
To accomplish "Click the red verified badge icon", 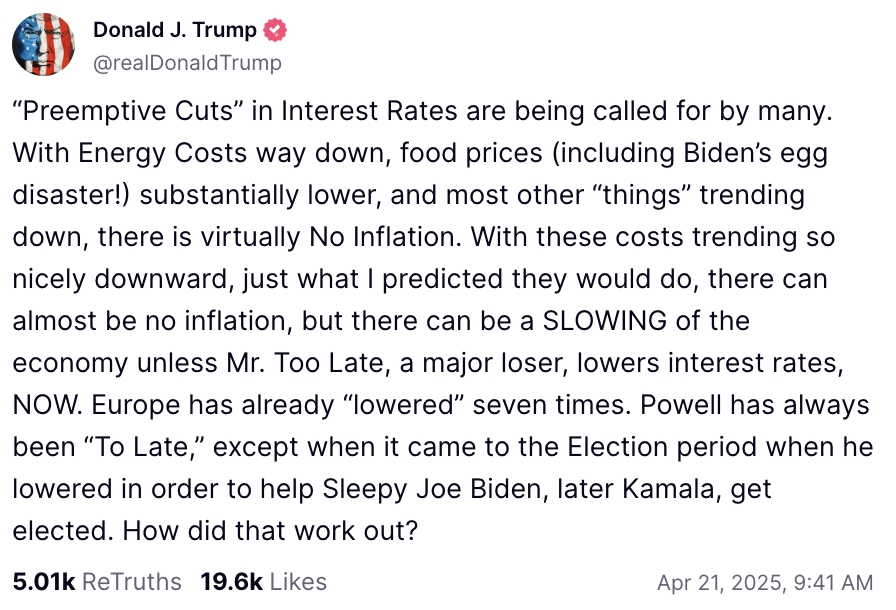I will 275,31.
